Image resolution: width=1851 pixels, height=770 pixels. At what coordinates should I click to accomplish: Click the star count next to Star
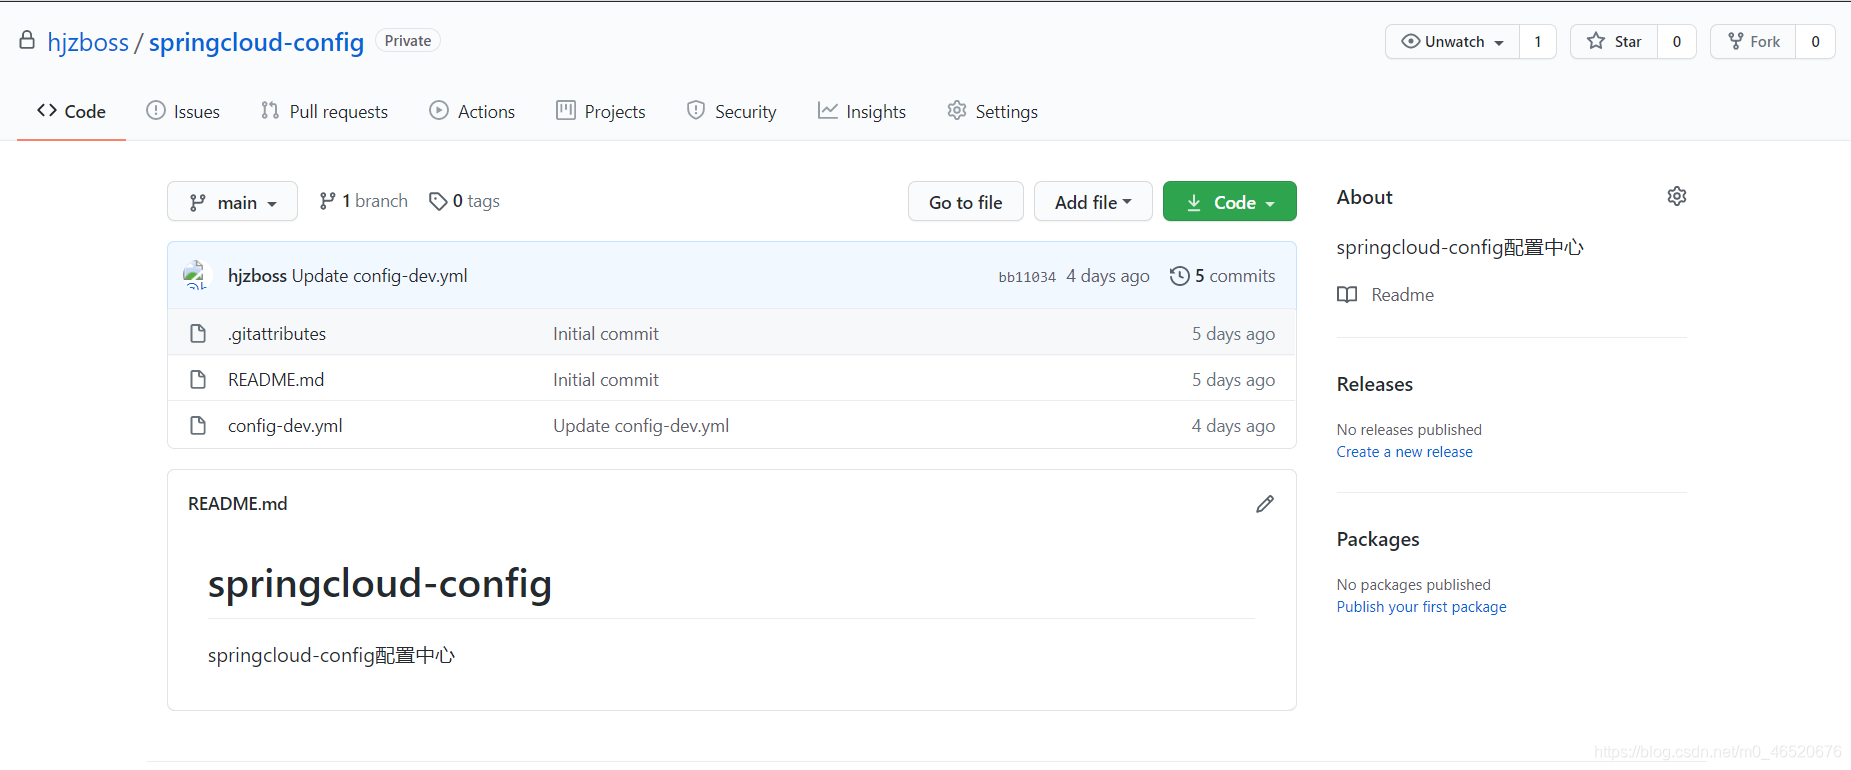[1677, 41]
